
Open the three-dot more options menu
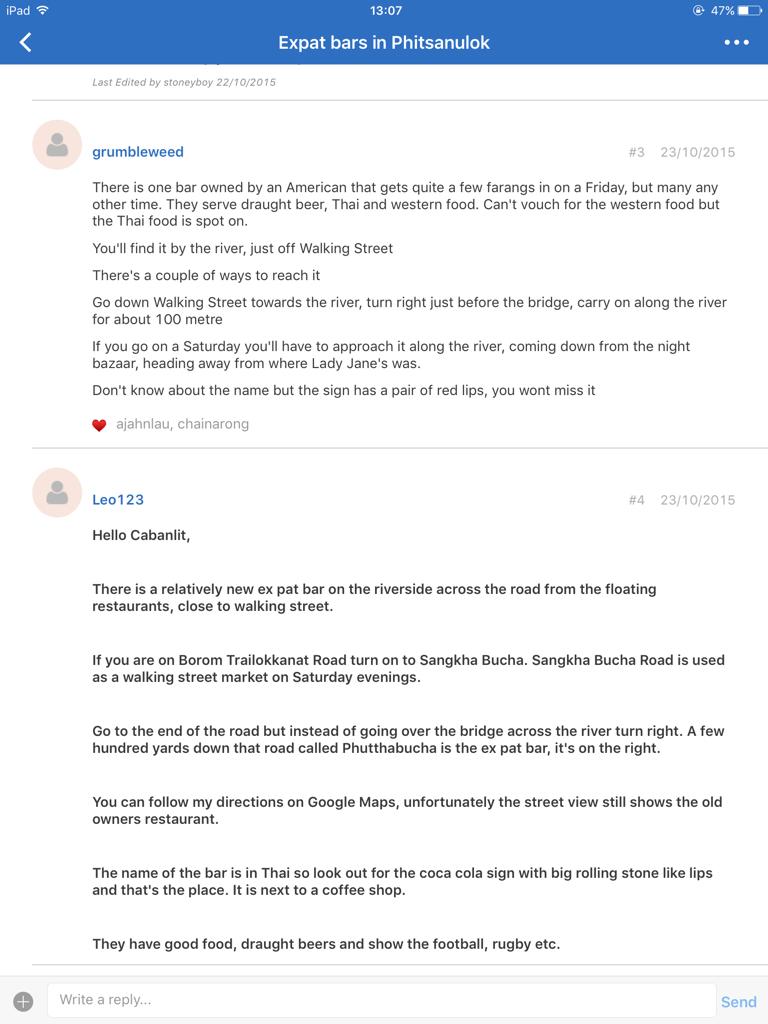pyautogui.click(x=736, y=42)
